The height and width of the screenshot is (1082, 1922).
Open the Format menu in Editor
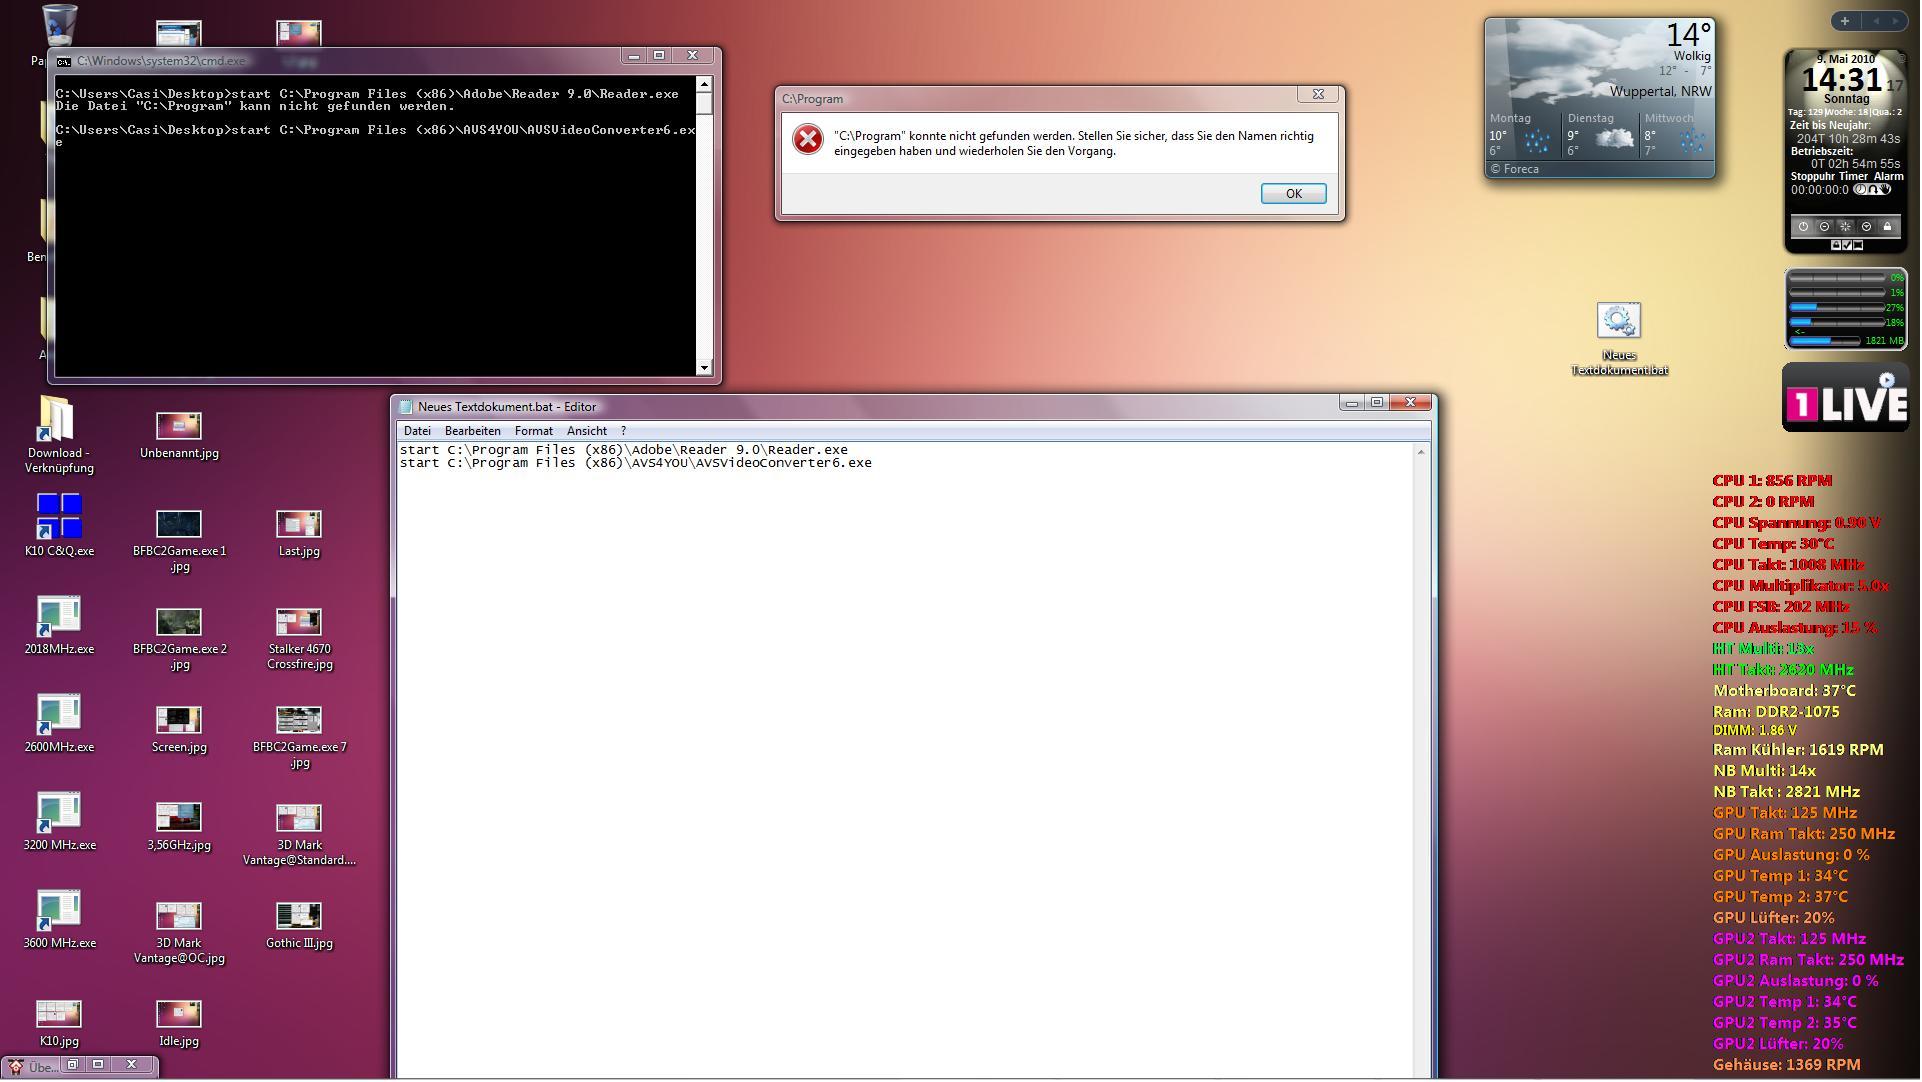(533, 431)
